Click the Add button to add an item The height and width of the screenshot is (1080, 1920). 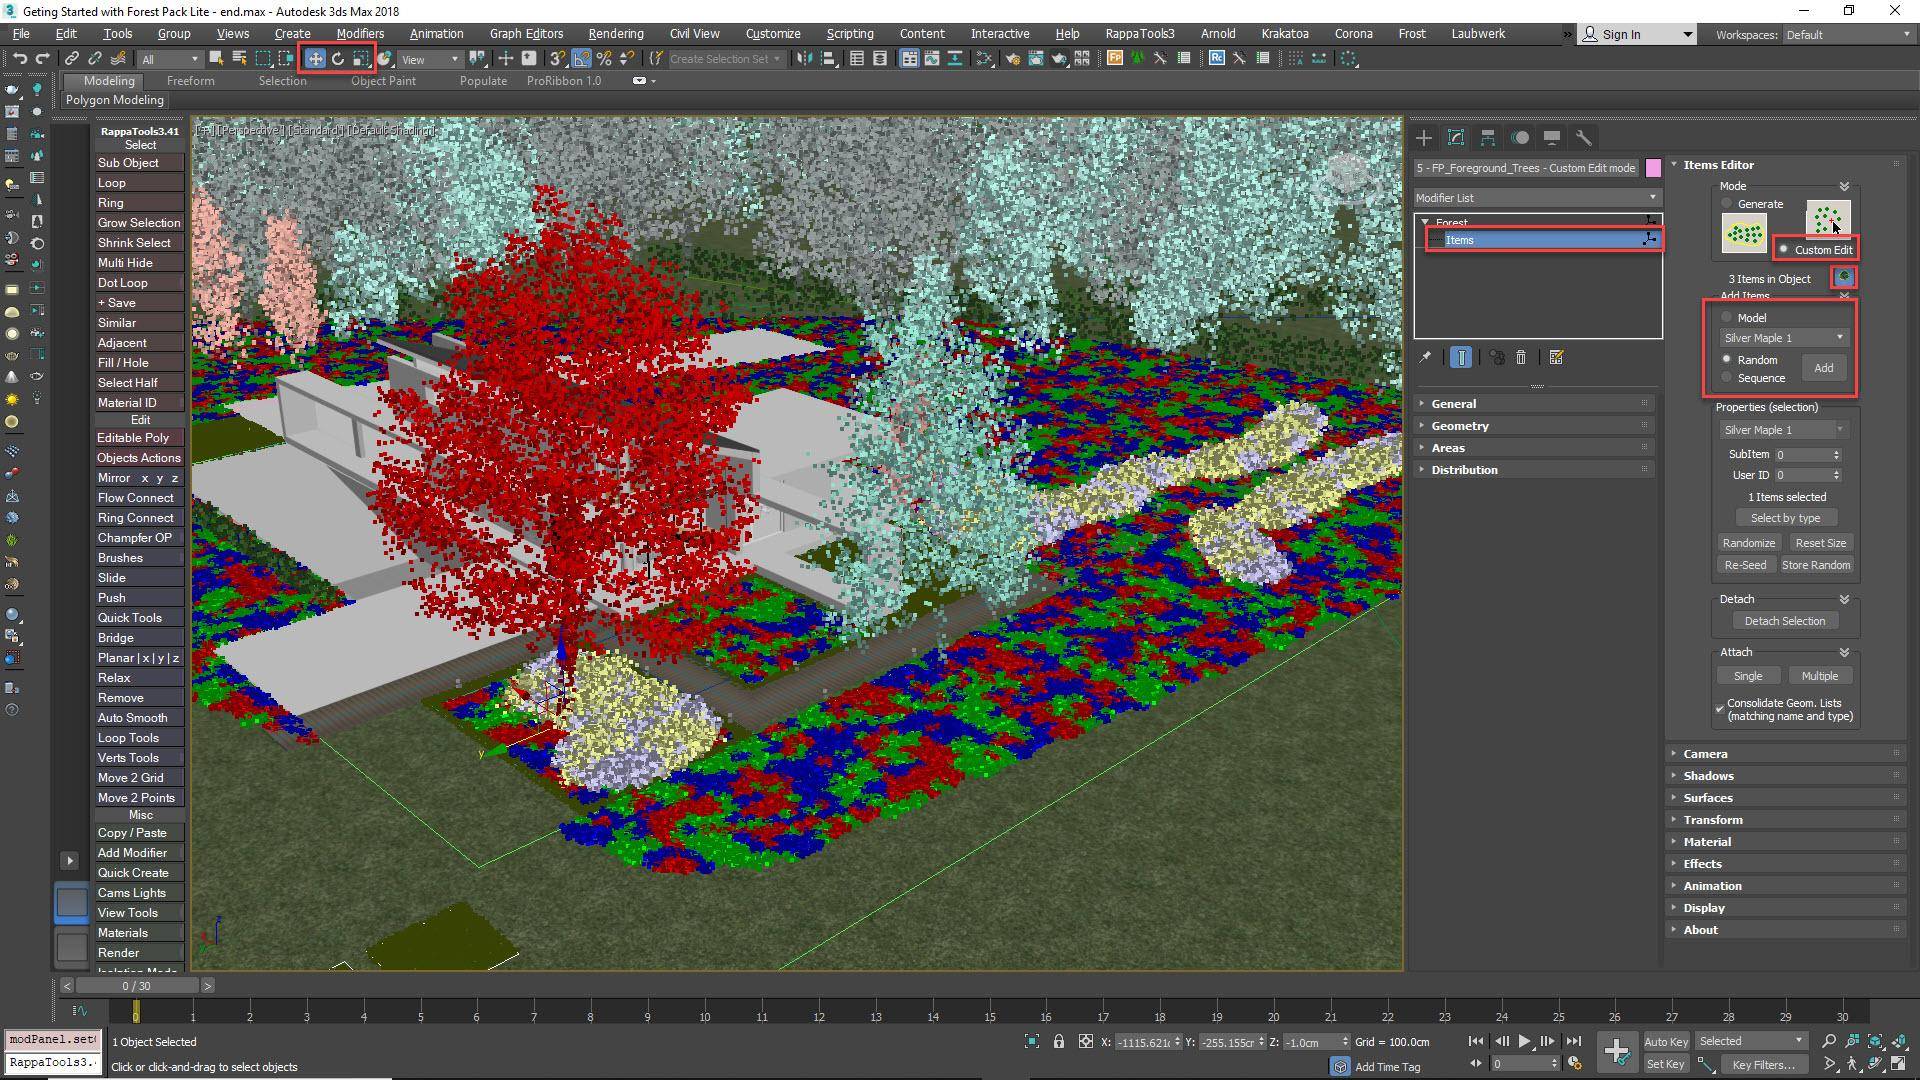coord(1823,368)
